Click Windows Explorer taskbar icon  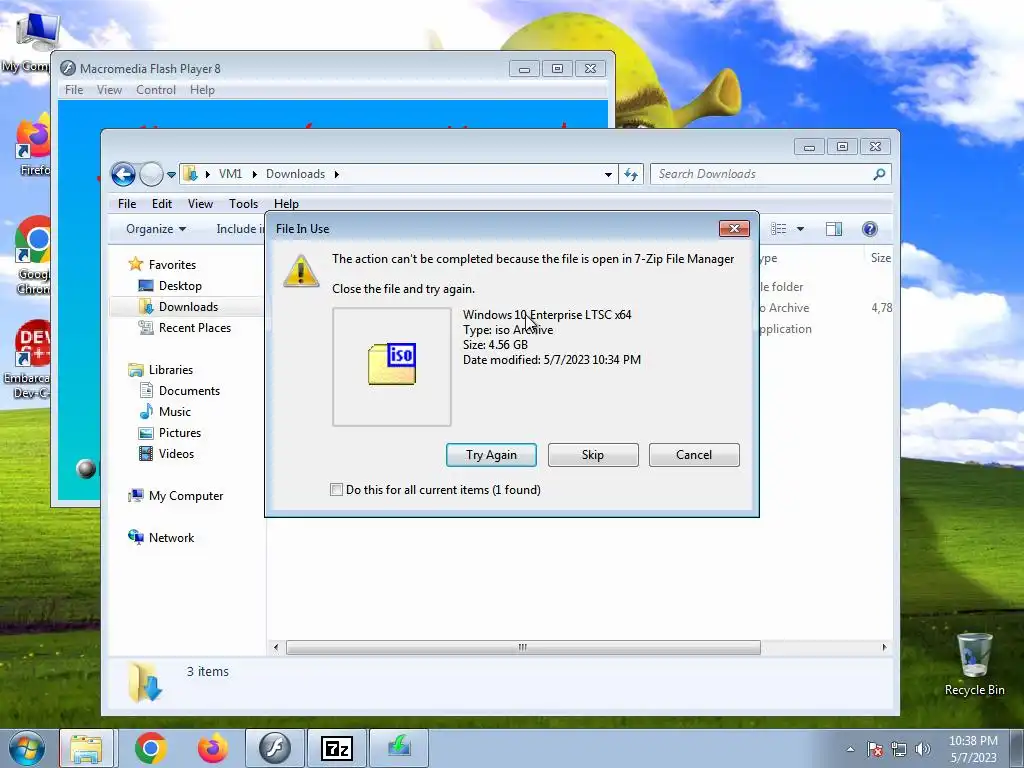86,748
